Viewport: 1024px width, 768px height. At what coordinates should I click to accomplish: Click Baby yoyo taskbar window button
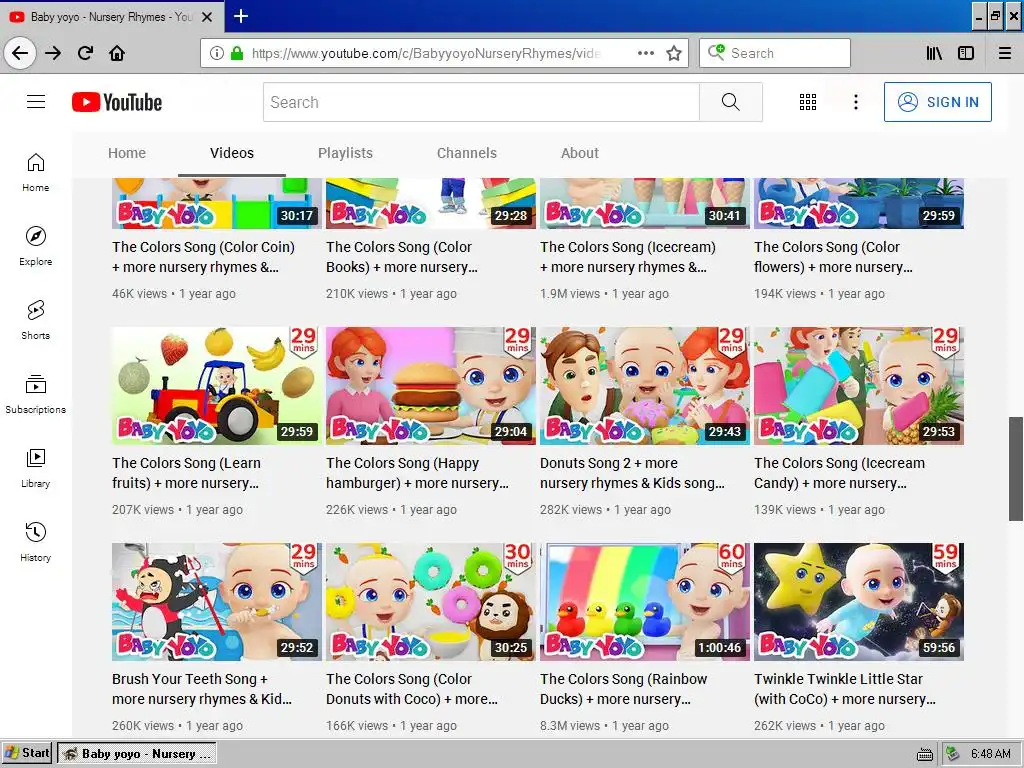tap(136, 754)
